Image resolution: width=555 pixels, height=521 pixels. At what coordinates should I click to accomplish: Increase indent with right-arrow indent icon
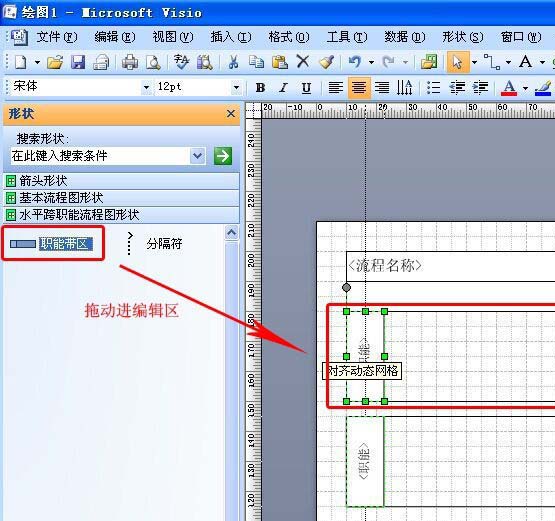[x=480, y=87]
